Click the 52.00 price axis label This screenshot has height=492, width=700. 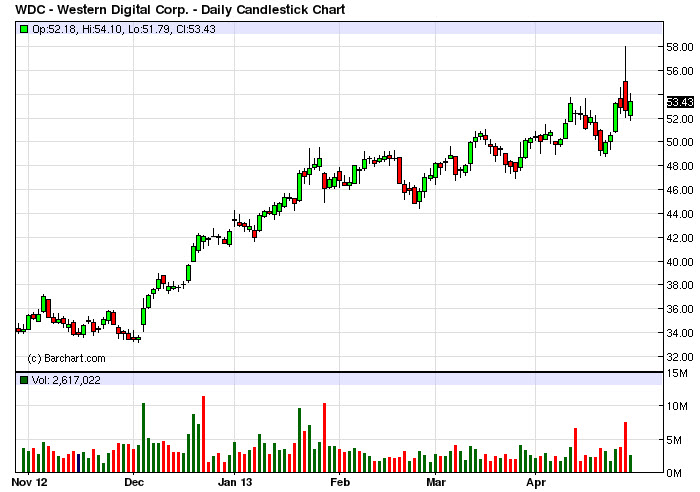tap(679, 119)
